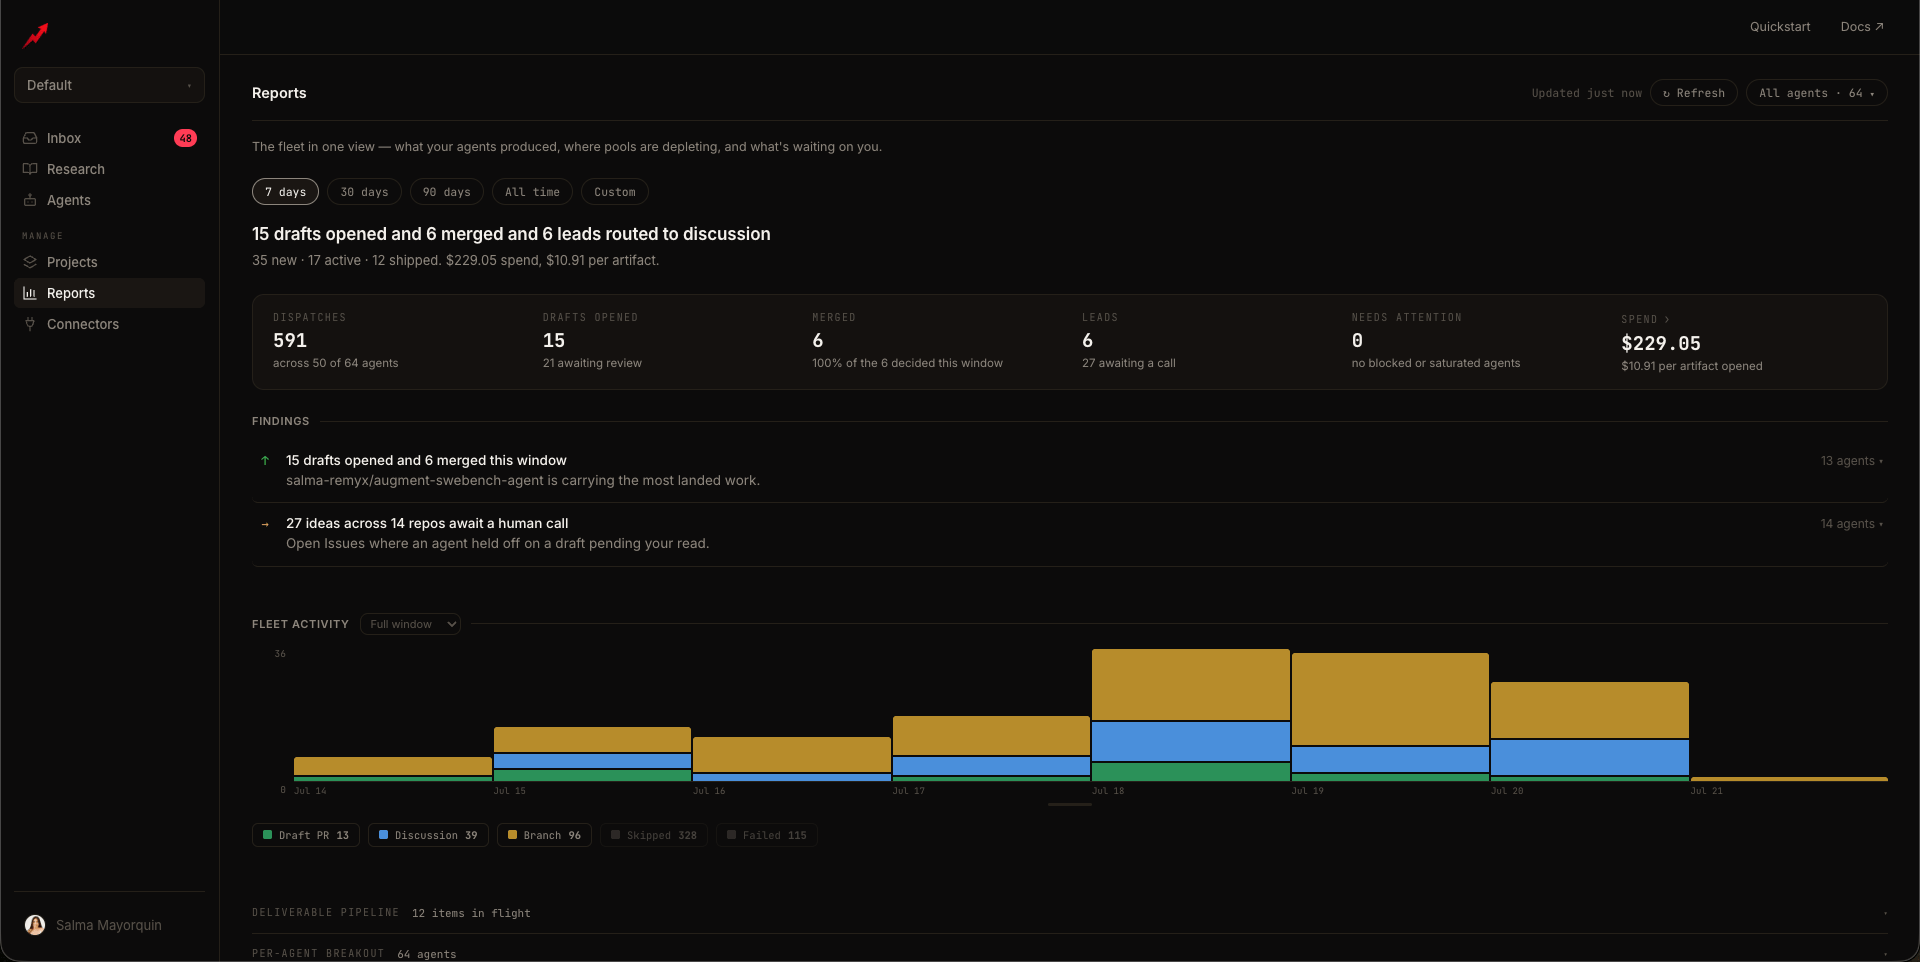Open the Agents section
Viewport: 1920px width, 962px height.
109,200
